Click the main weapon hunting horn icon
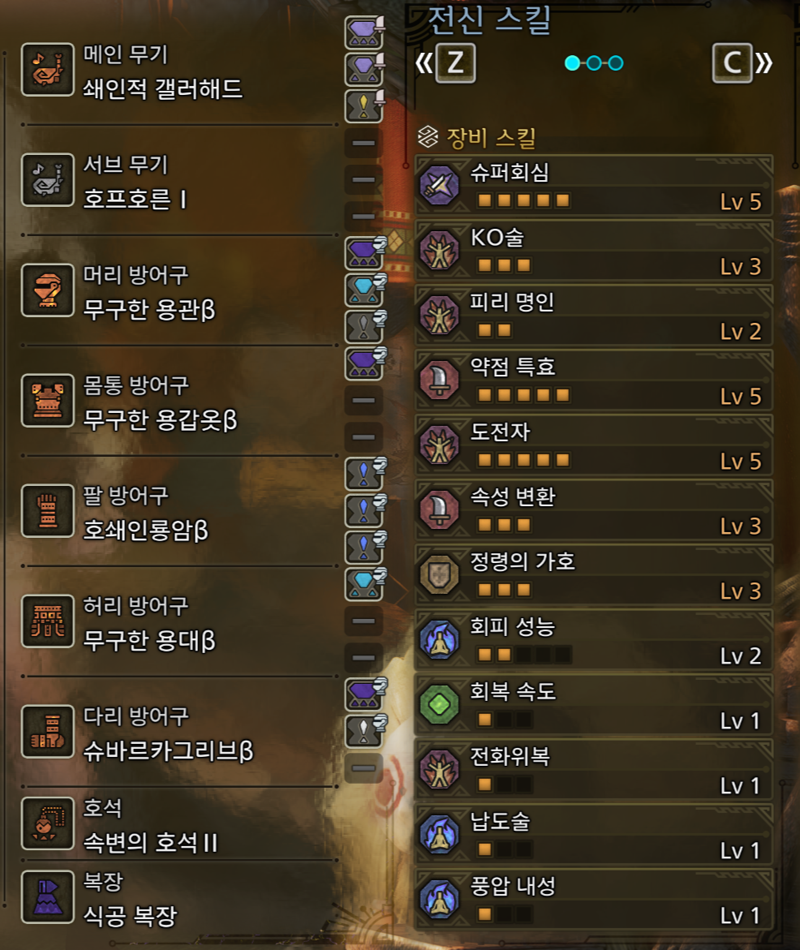This screenshot has width=800, height=950. pyautogui.click(x=48, y=70)
